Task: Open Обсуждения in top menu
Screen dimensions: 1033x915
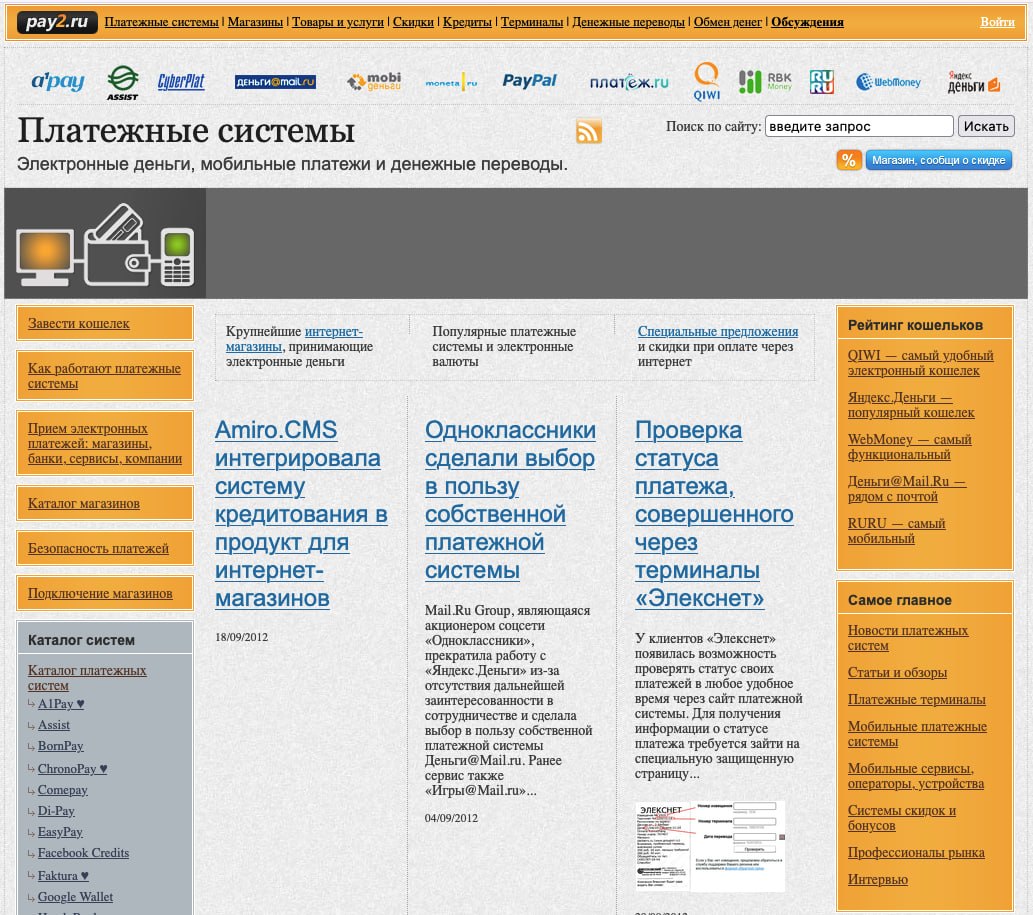Action: (807, 22)
